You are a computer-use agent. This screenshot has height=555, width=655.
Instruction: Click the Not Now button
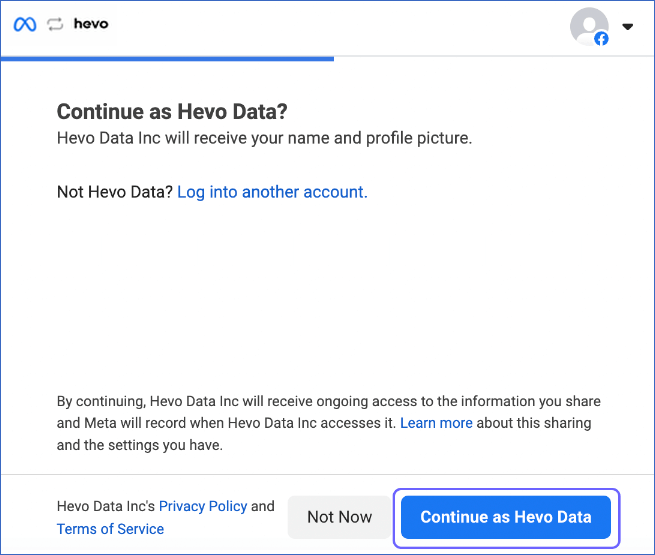click(x=339, y=517)
